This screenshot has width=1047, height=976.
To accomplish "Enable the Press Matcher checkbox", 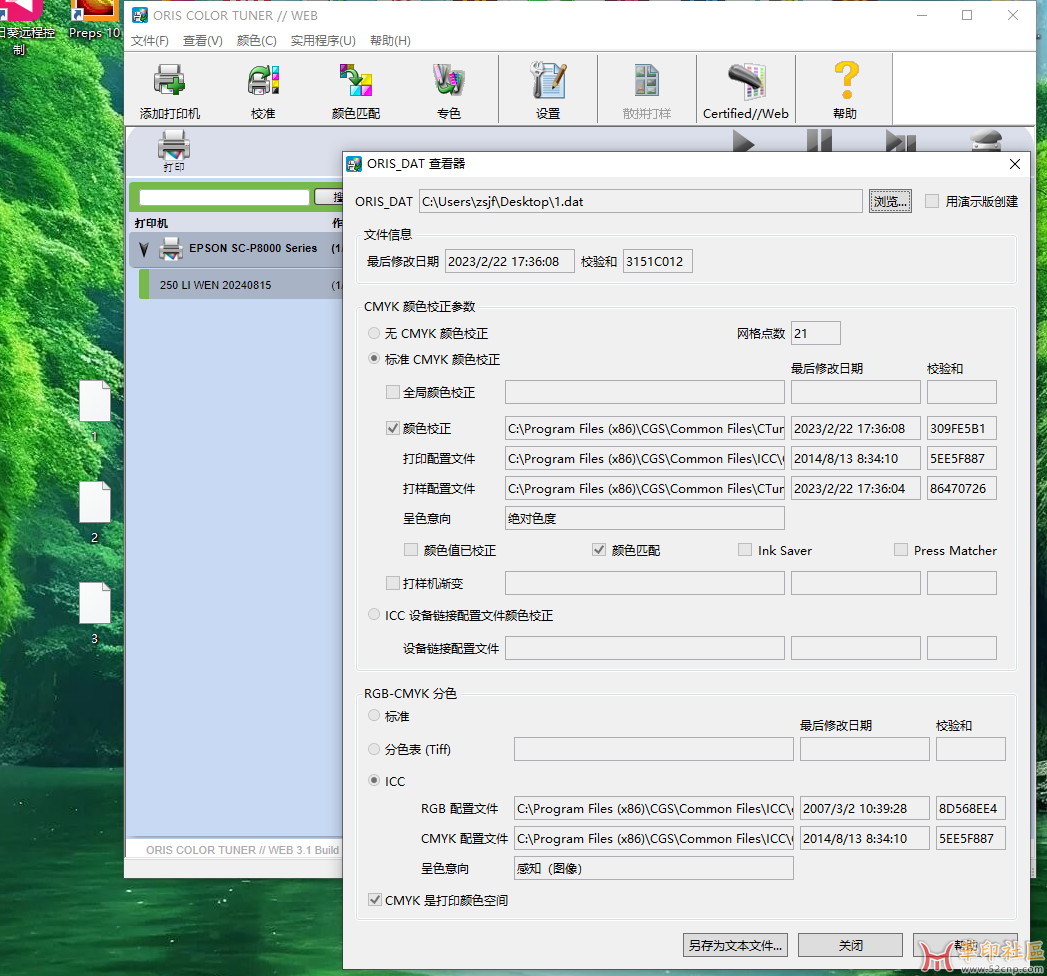I will pyautogui.click(x=901, y=549).
